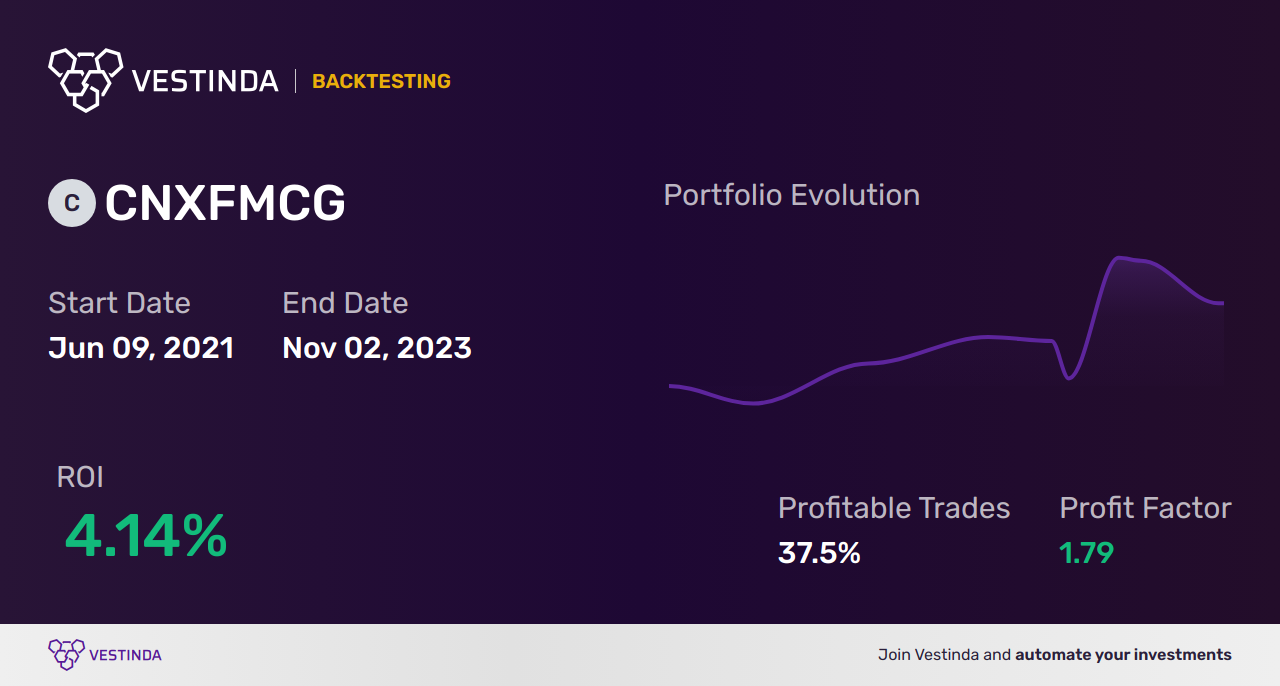Image resolution: width=1280 pixels, height=686 pixels.
Task: Click the circular C icon beside CNXFMCG
Action: [72, 203]
